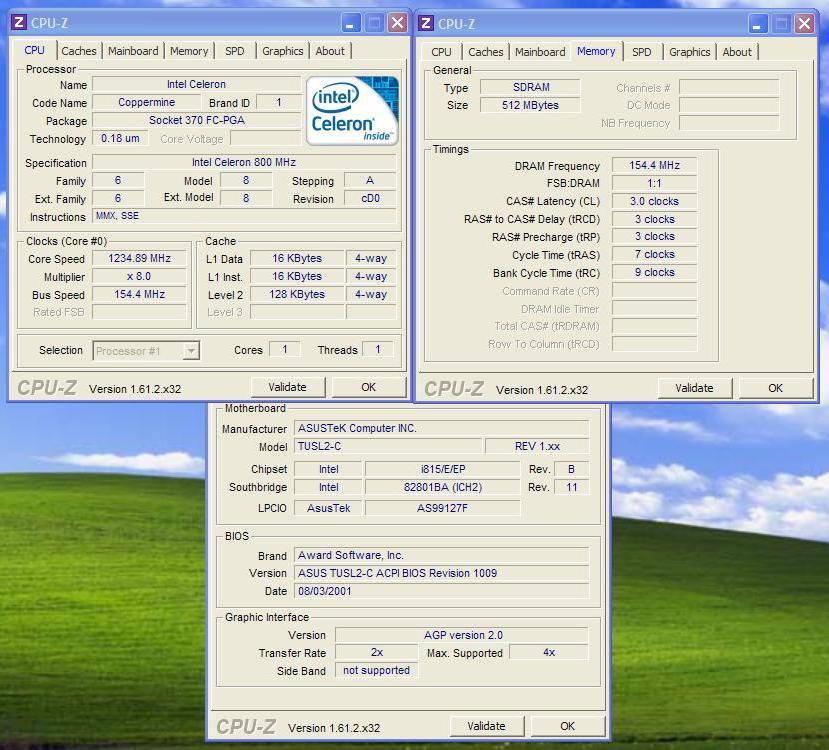Click the Multiplier value x 8.0
The height and width of the screenshot is (750, 829).
pos(140,276)
